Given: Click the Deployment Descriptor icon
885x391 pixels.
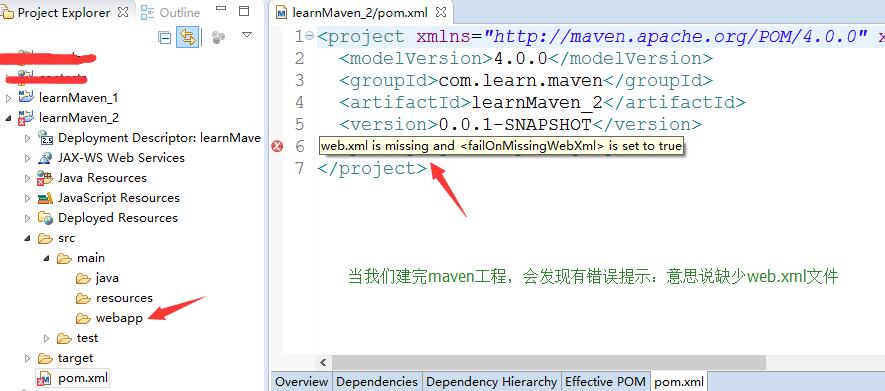Looking at the screenshot, I should (x=45, y=138).
